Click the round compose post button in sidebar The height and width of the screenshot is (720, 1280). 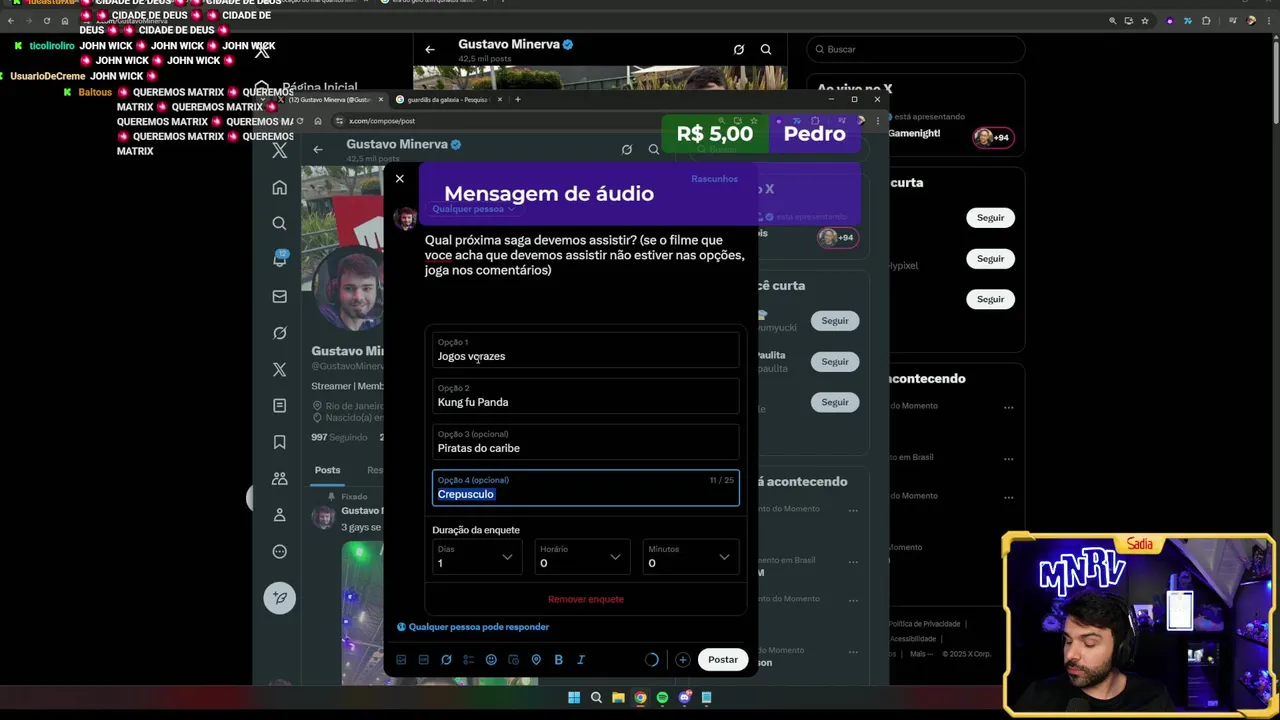coord(280,597)
